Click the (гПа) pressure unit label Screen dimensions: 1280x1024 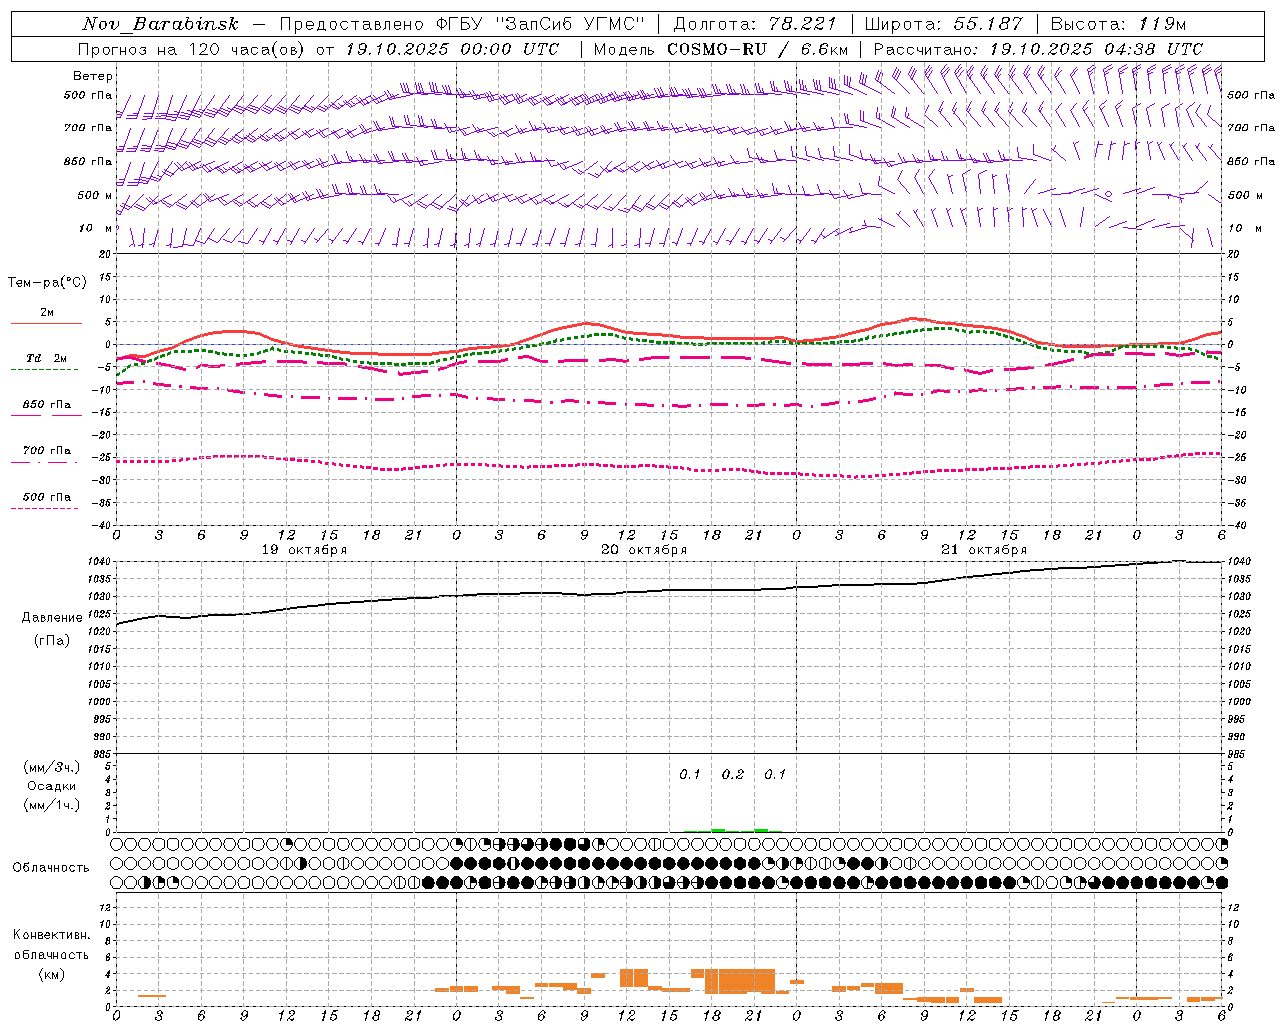[x=52, y=640]
